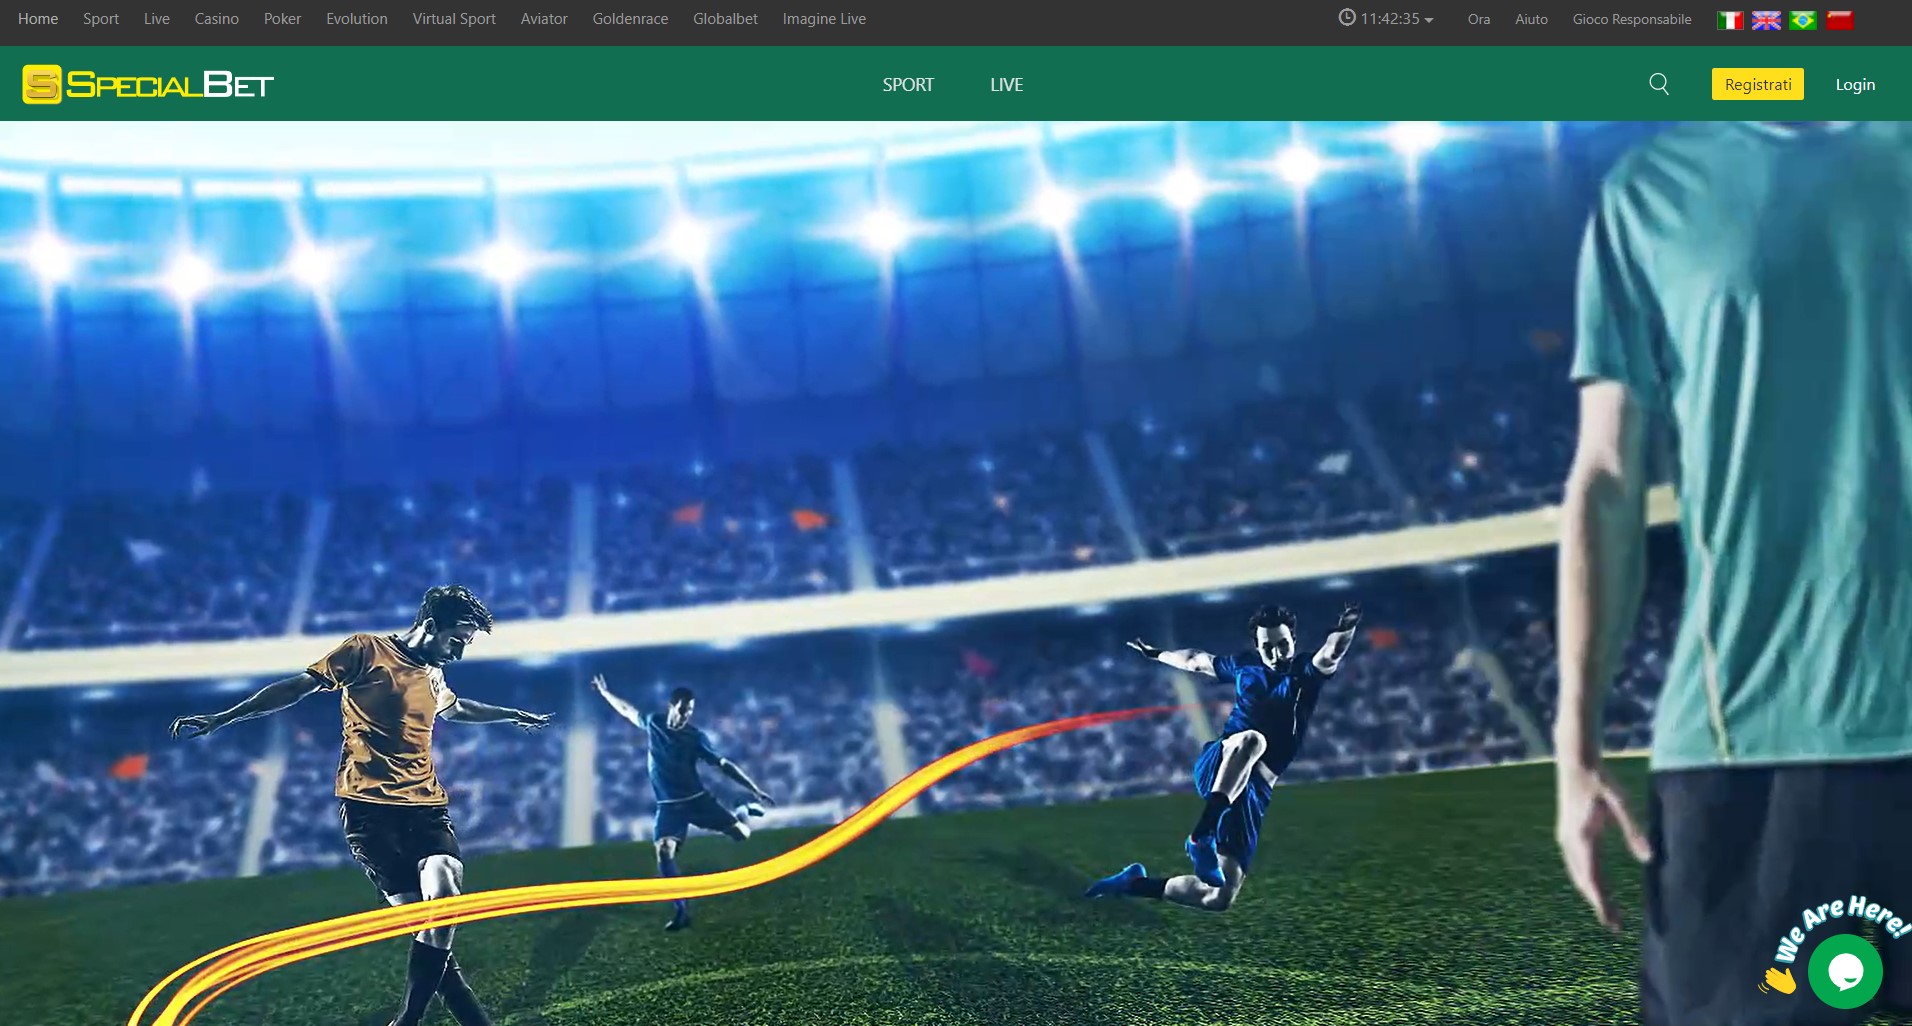Select SPORT tab in green header
Image resolution: width=1912 pixels, height=1026 pixels.
click(x=908, y=85)
